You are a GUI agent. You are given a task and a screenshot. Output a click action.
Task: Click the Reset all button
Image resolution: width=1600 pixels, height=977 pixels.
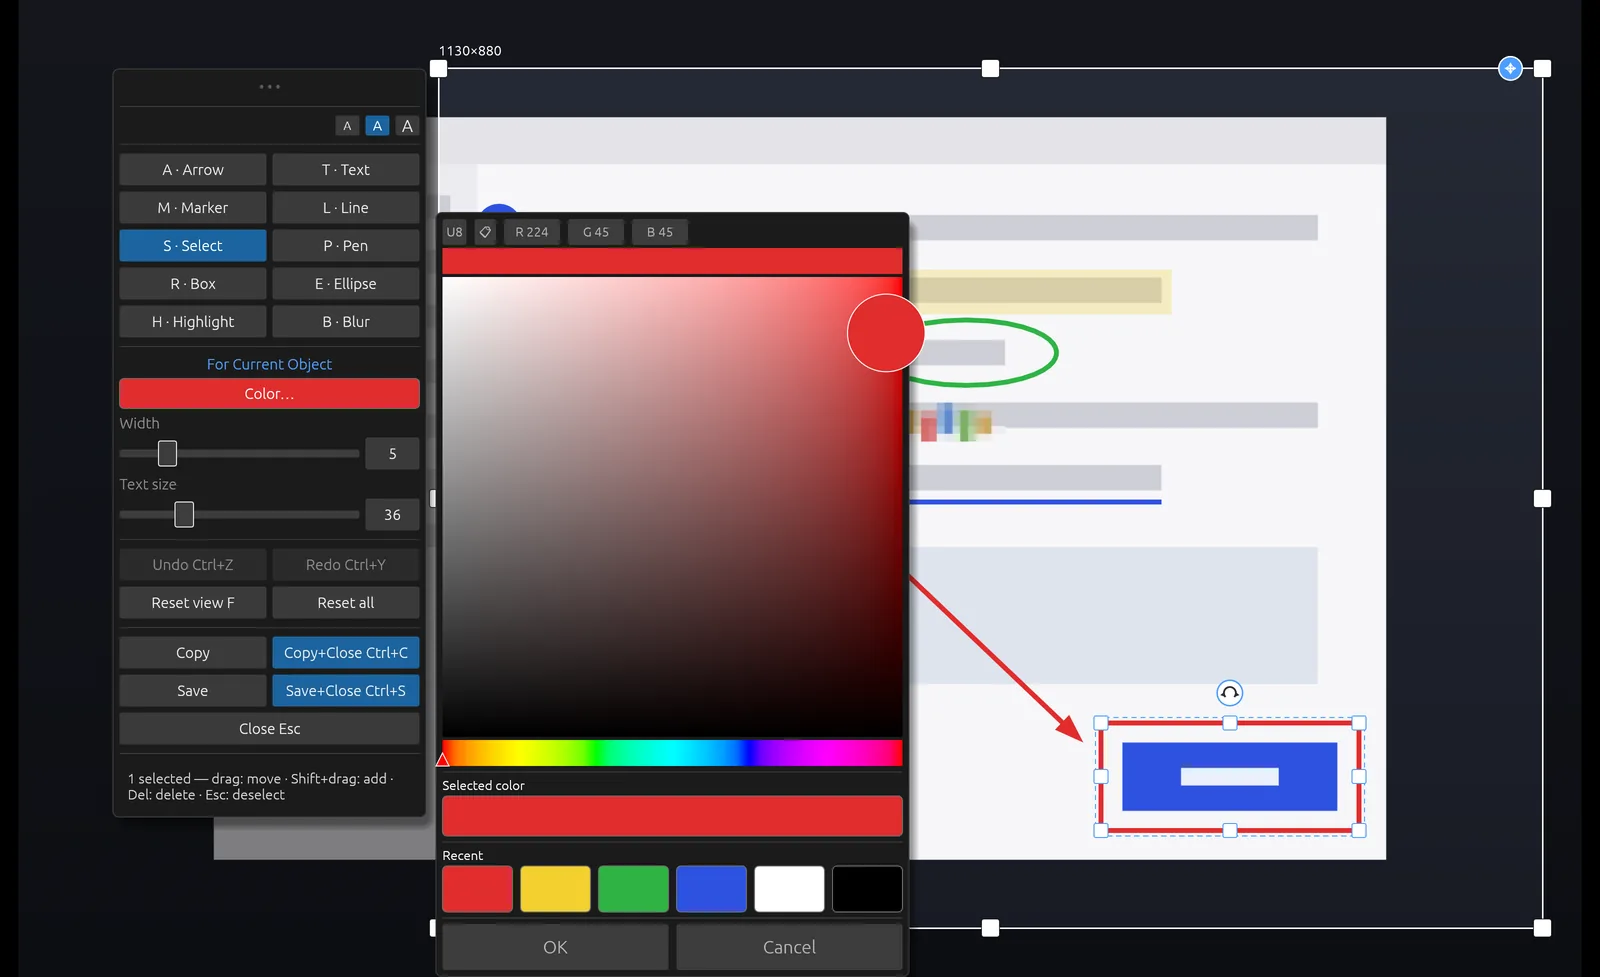[x=346, y=603]
